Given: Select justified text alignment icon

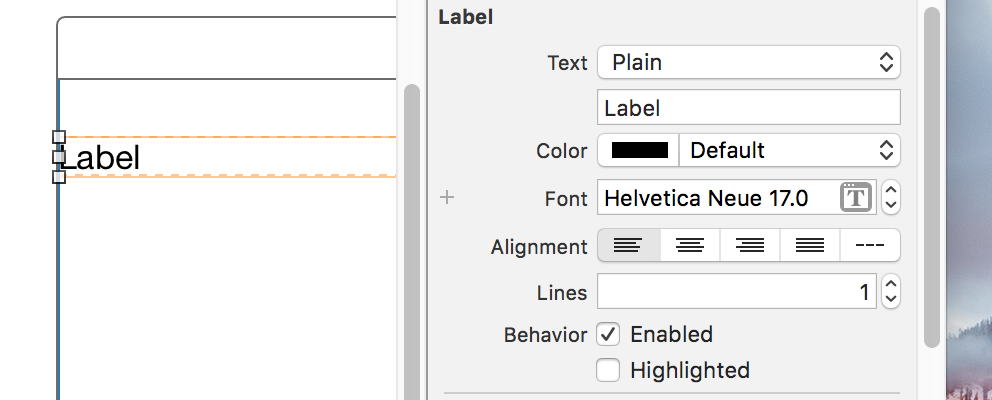Looking at the screenshot, I should click(x=810, y=246).
